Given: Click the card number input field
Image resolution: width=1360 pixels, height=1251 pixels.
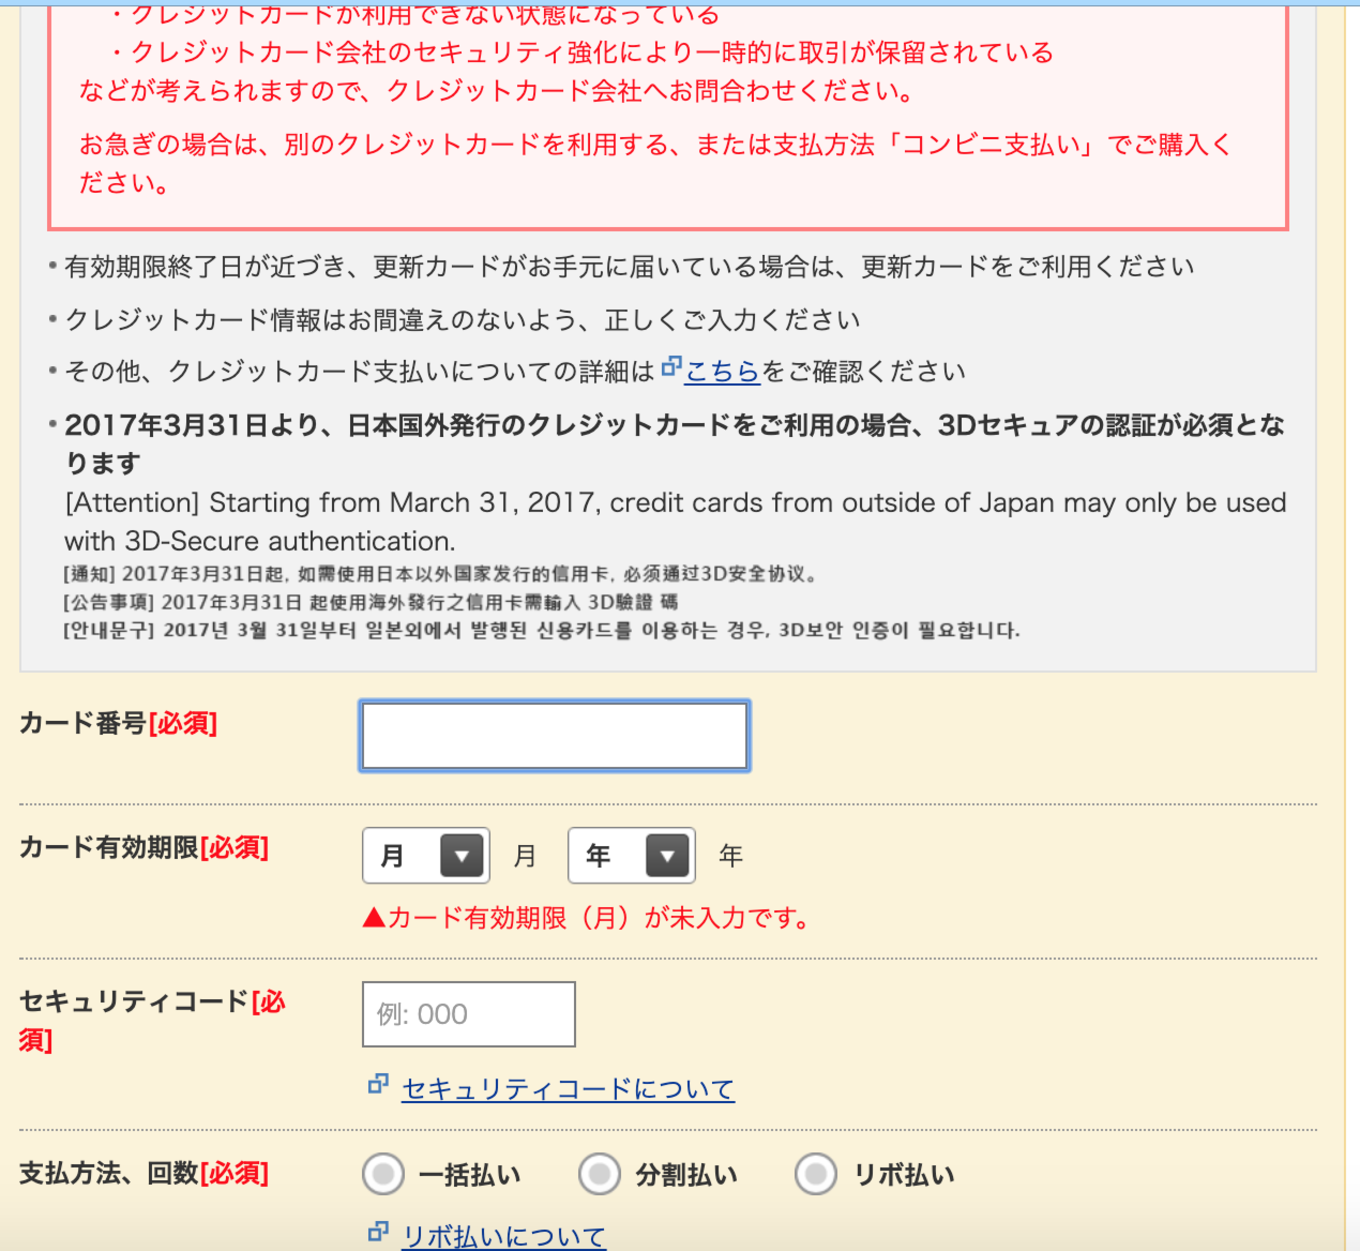Looking at the screenshot, I should [x=554, y=736].
